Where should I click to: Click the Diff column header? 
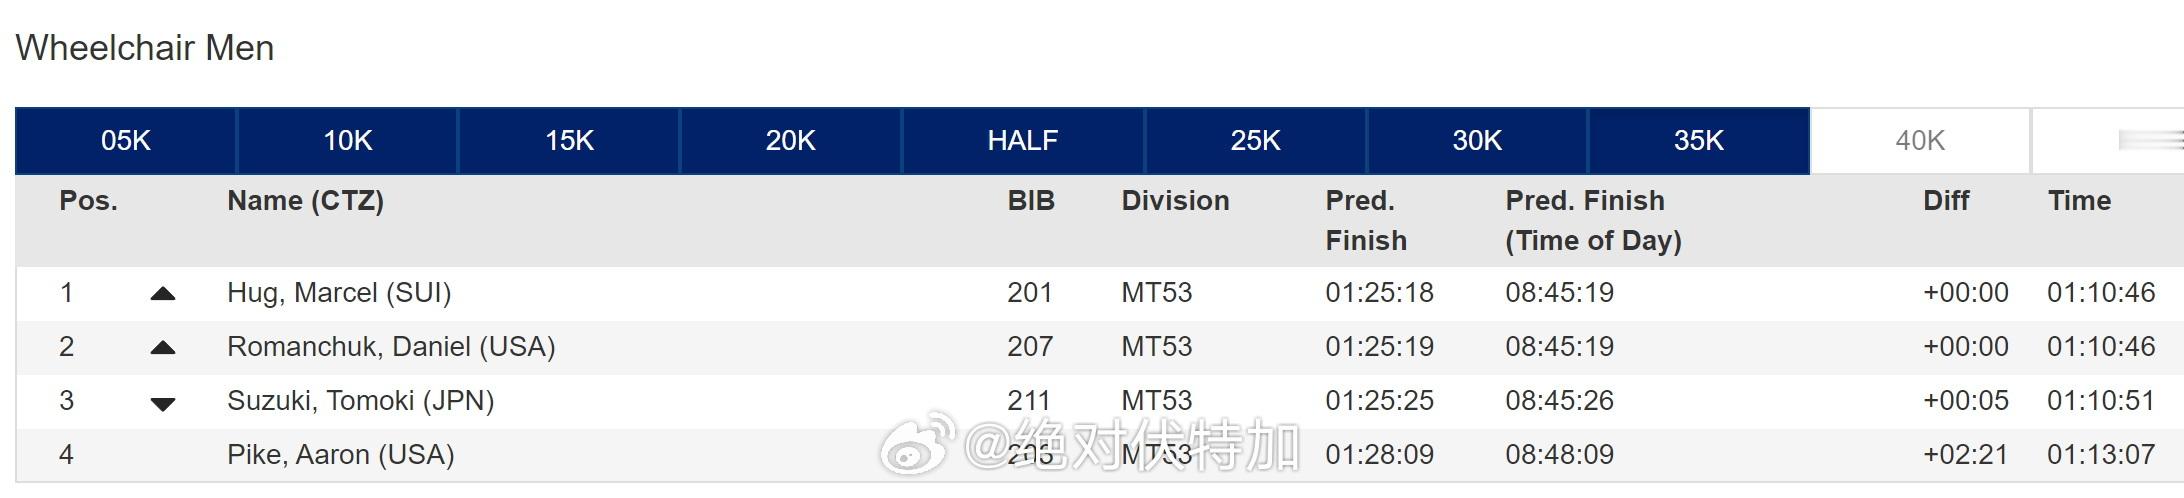[x=1946, y=201]
